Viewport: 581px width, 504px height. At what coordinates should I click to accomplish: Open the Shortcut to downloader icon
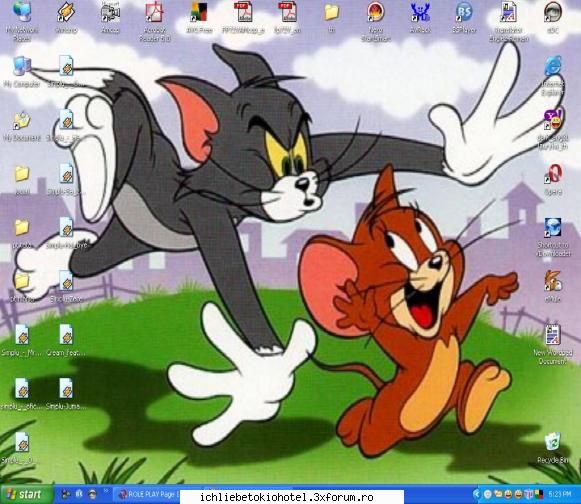pos(553,228)
